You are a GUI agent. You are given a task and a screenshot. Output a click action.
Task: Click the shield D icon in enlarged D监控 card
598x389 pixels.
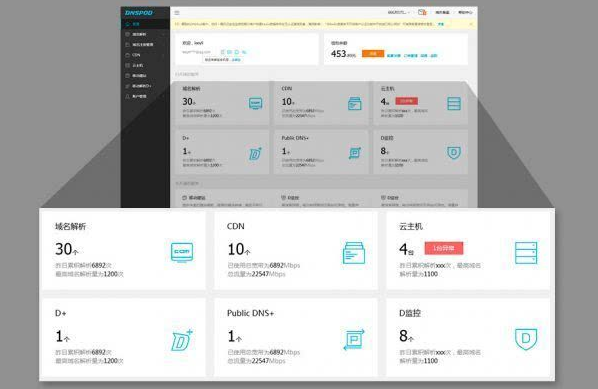tap(526, 339)
